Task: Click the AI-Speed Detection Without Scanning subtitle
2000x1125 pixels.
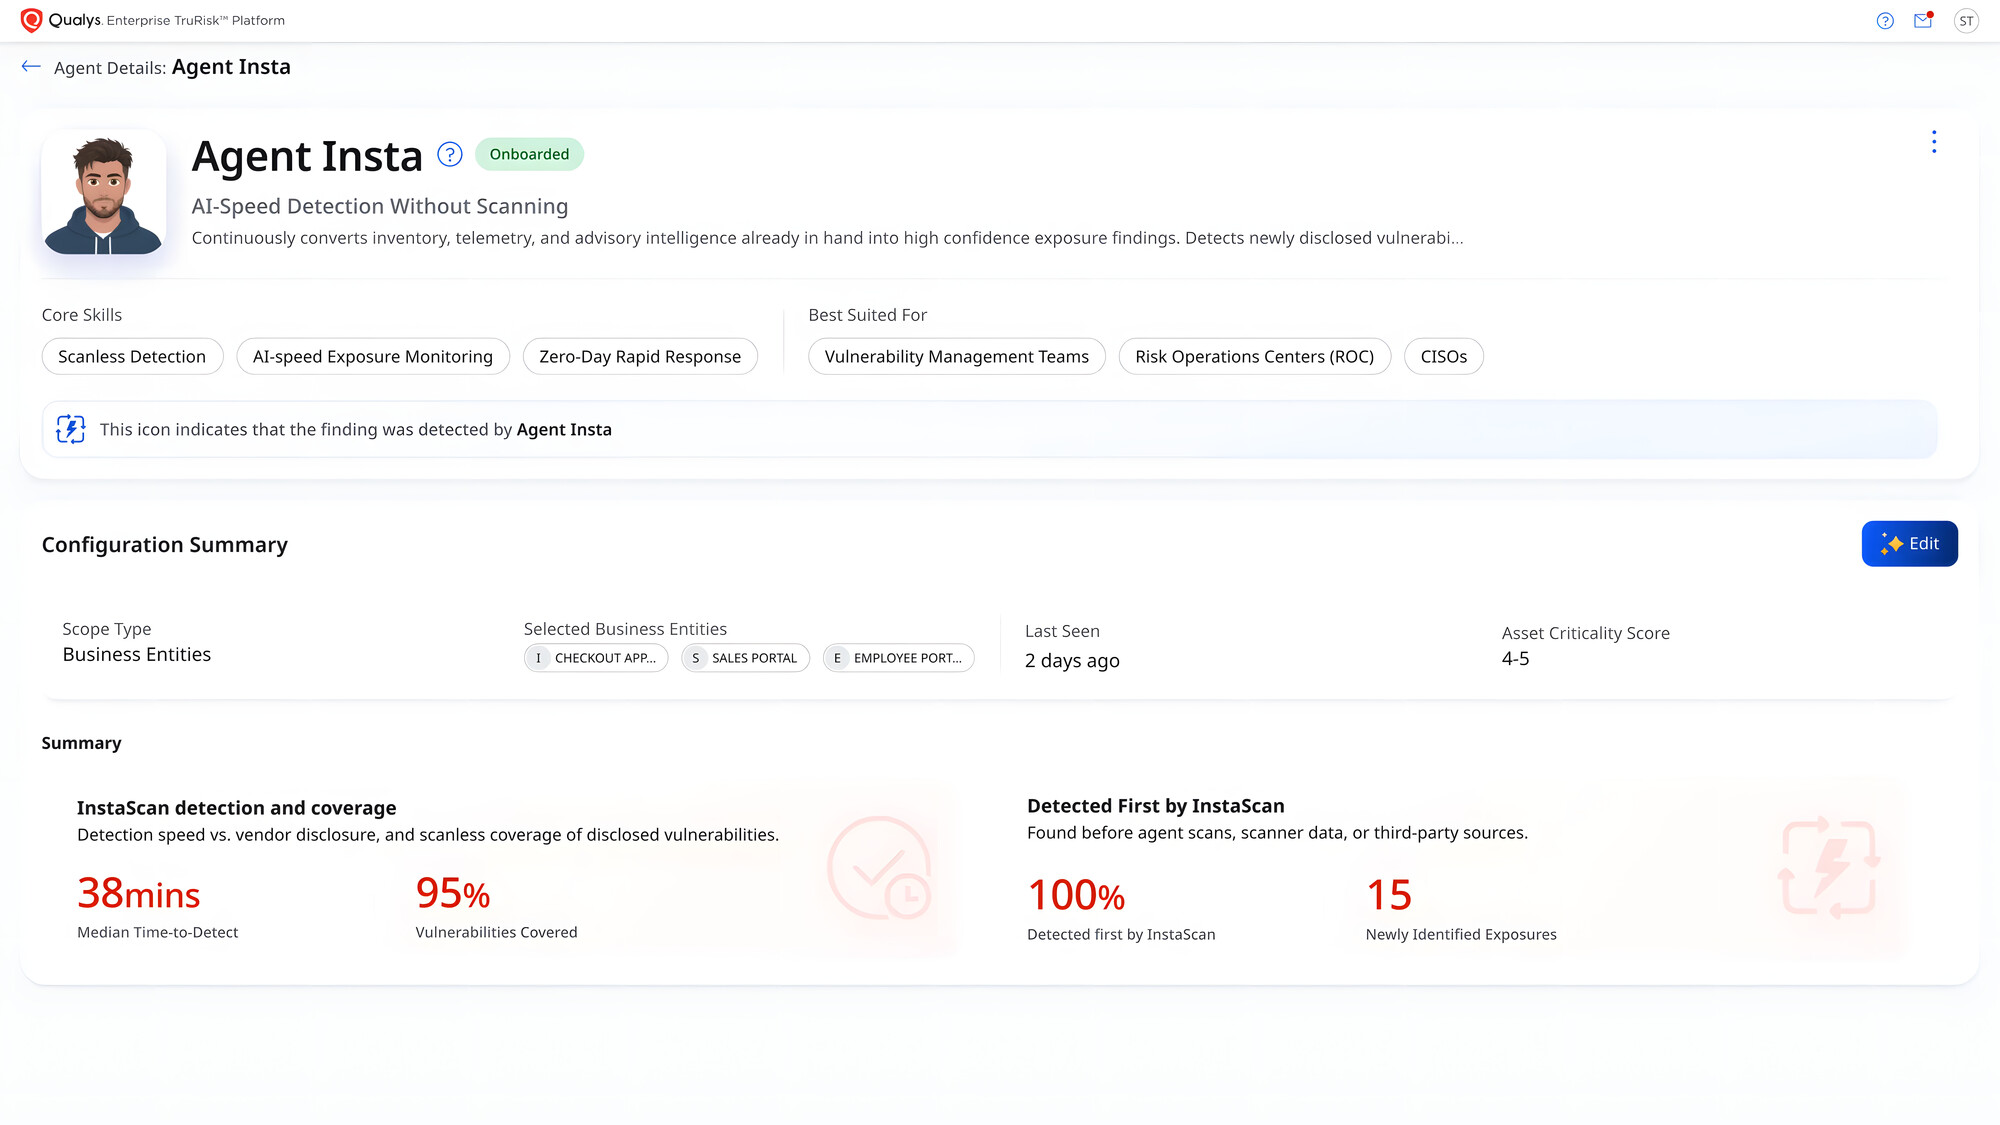Action: click(x=380, y=206)
